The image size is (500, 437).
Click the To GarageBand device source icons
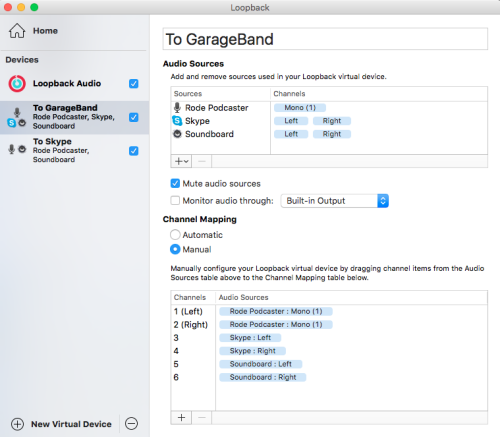17,117
